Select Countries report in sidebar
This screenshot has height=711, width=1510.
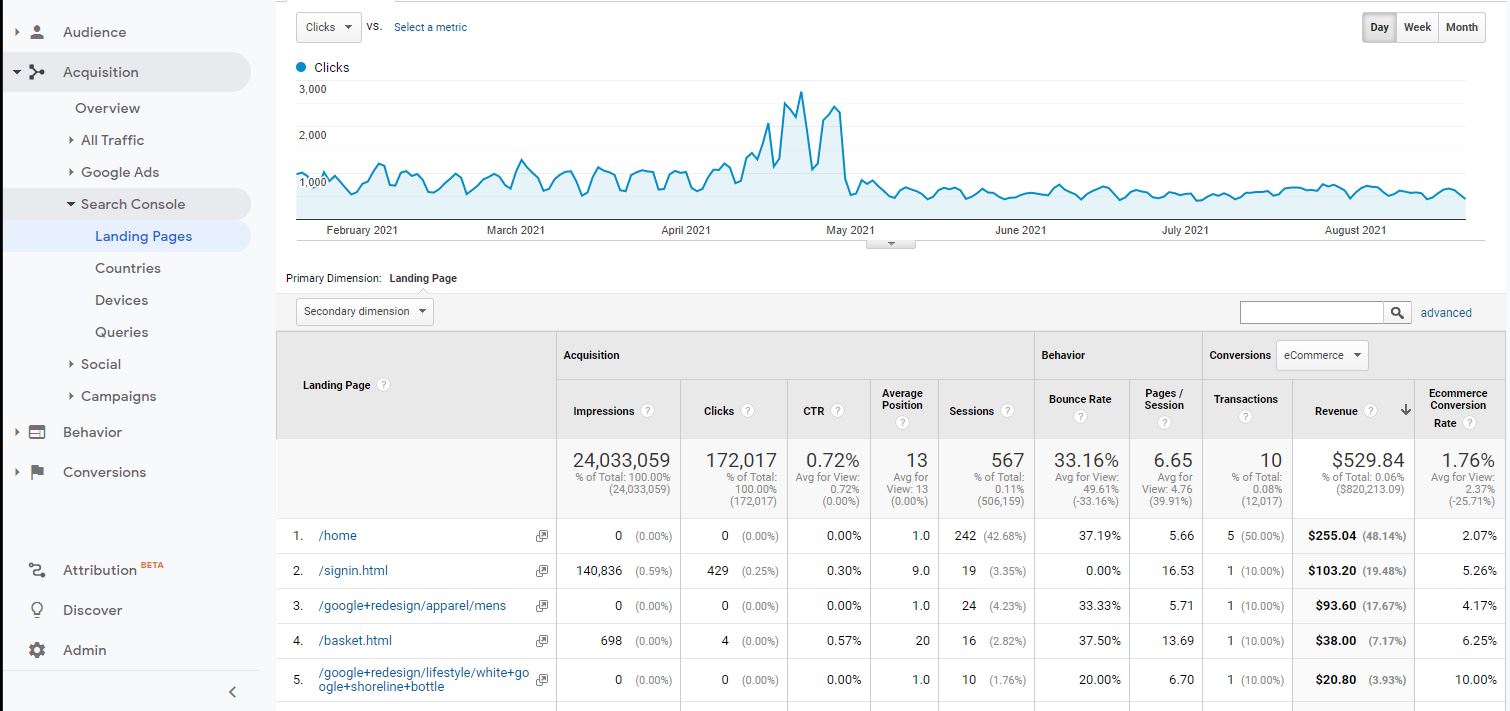127,268
